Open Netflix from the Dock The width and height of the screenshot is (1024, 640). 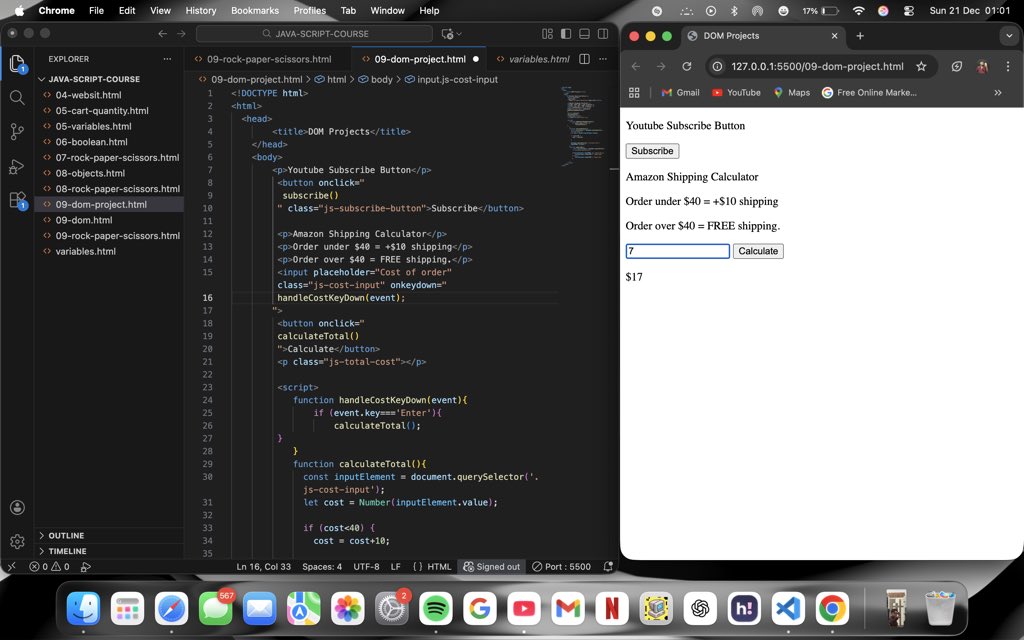pos(611,609)
